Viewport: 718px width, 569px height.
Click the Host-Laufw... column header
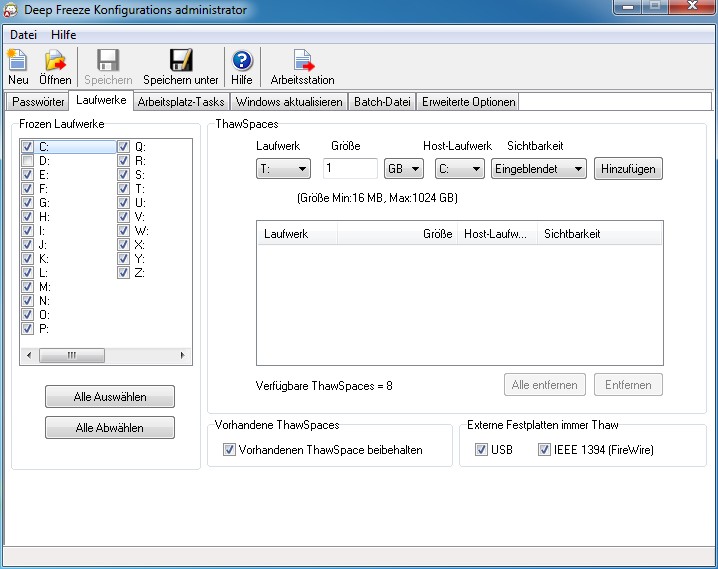(x=497, y=234)
